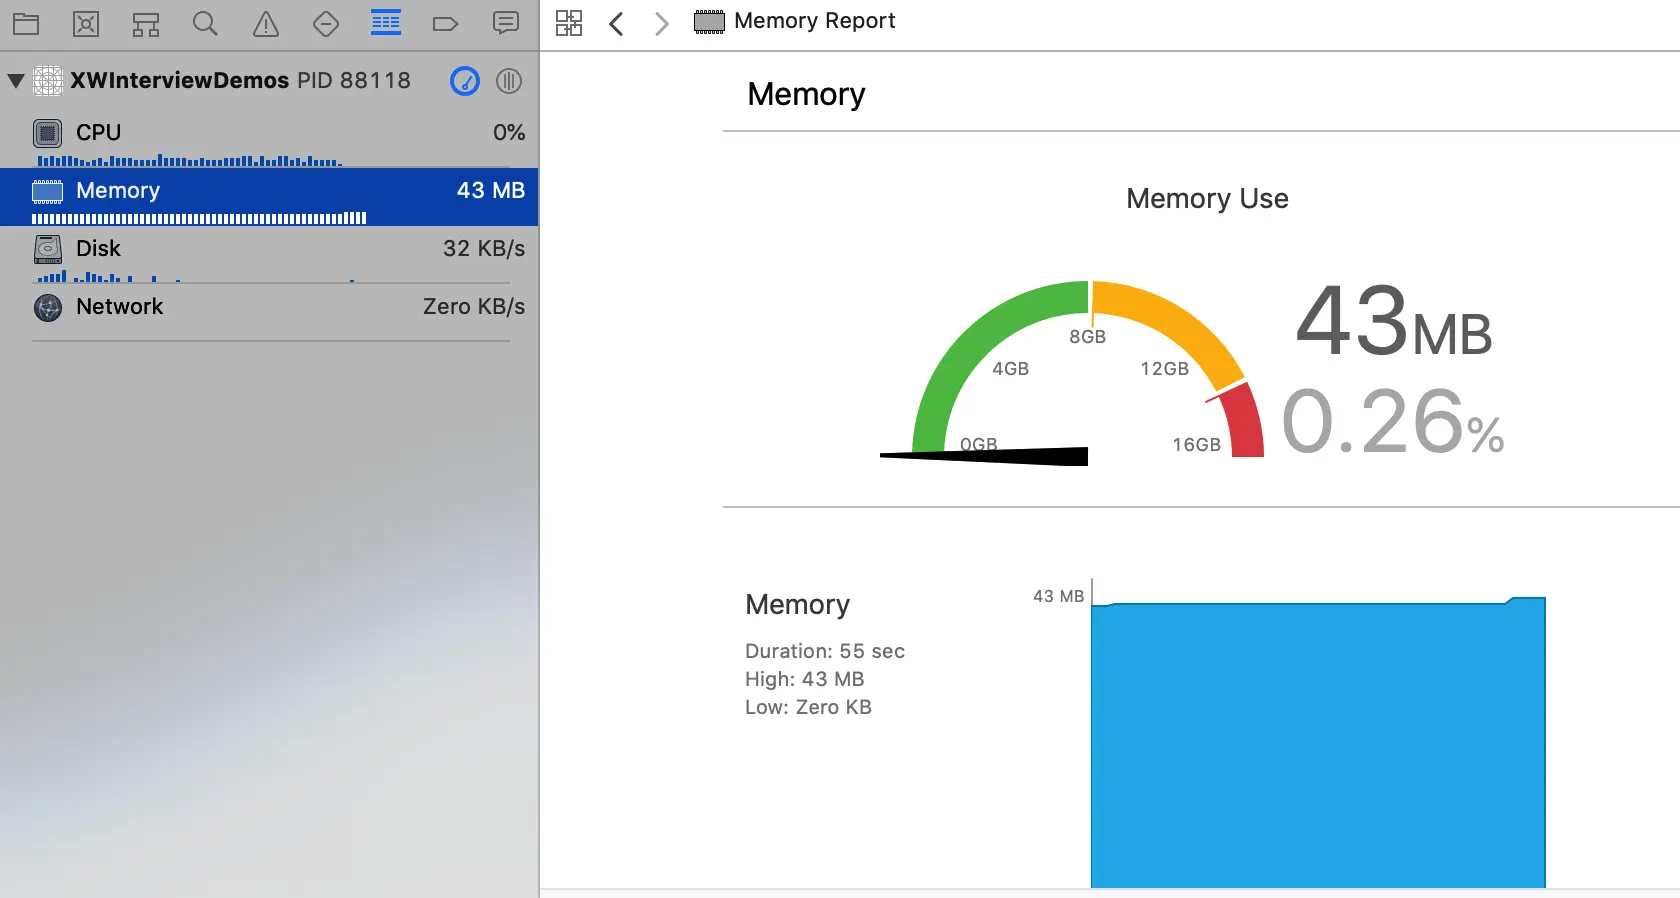1680x898 pixels.
Task: Select the Debug navigator icon
Action: click(x=386, y=23)
